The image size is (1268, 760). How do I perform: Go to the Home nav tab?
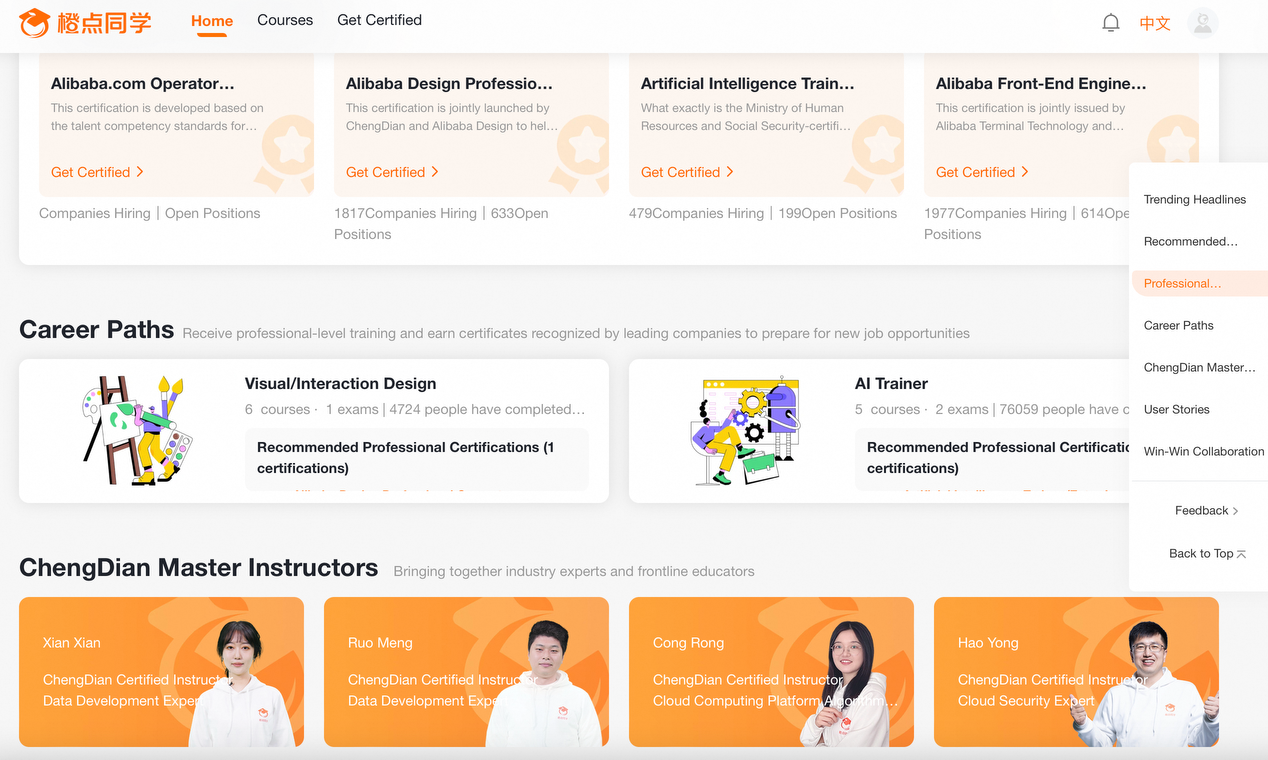coord(212,21)
